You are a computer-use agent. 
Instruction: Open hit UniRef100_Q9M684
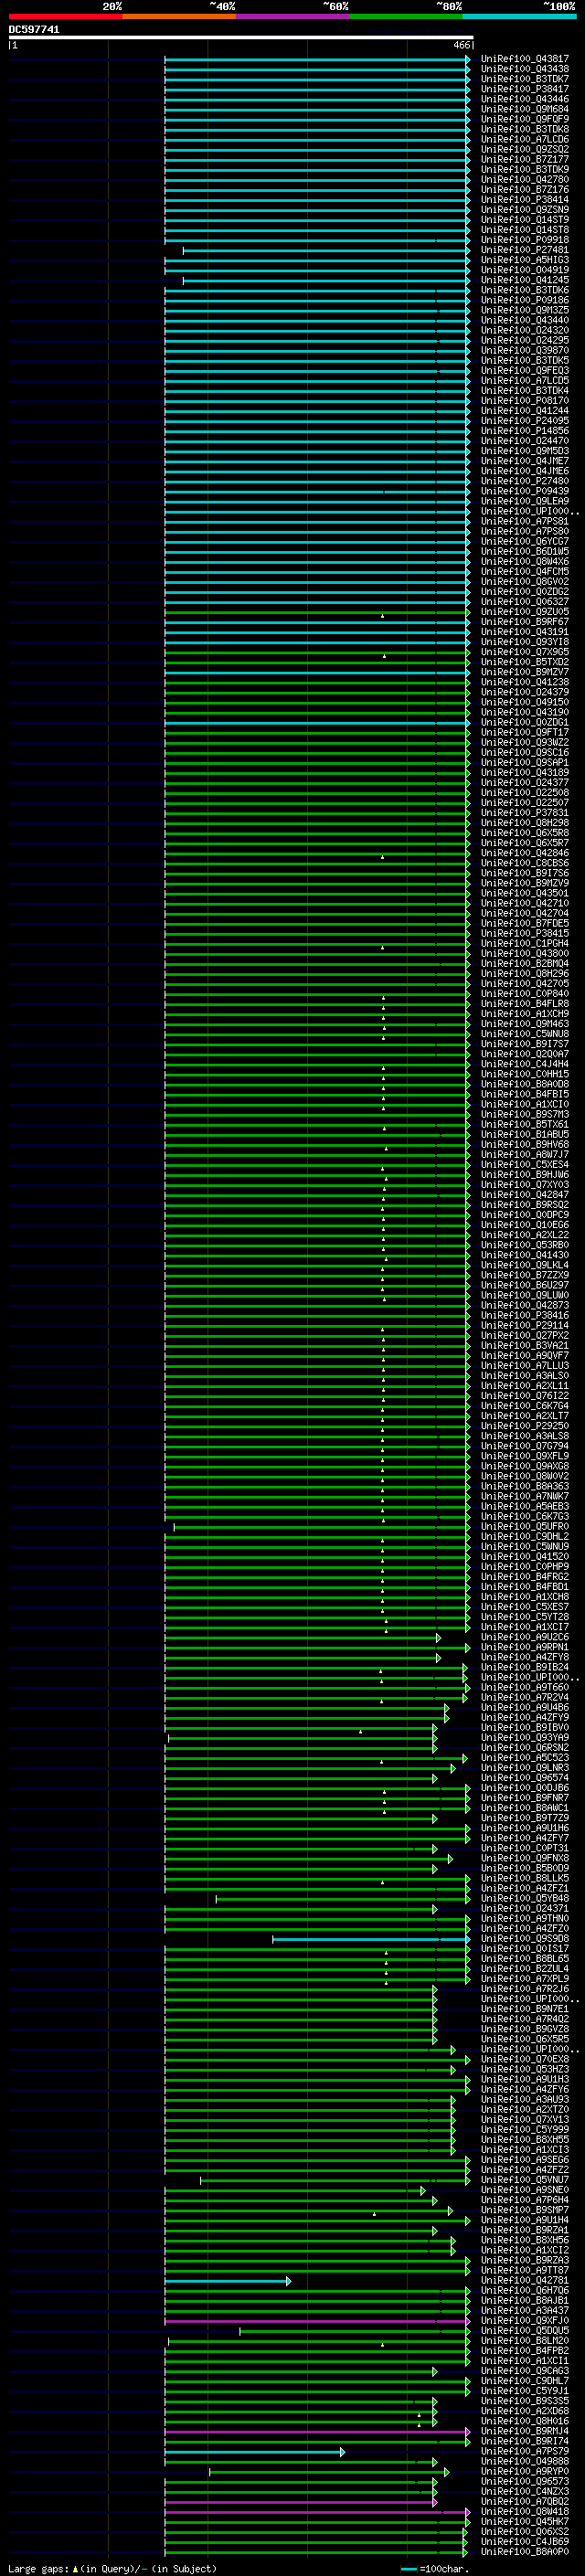525,109
